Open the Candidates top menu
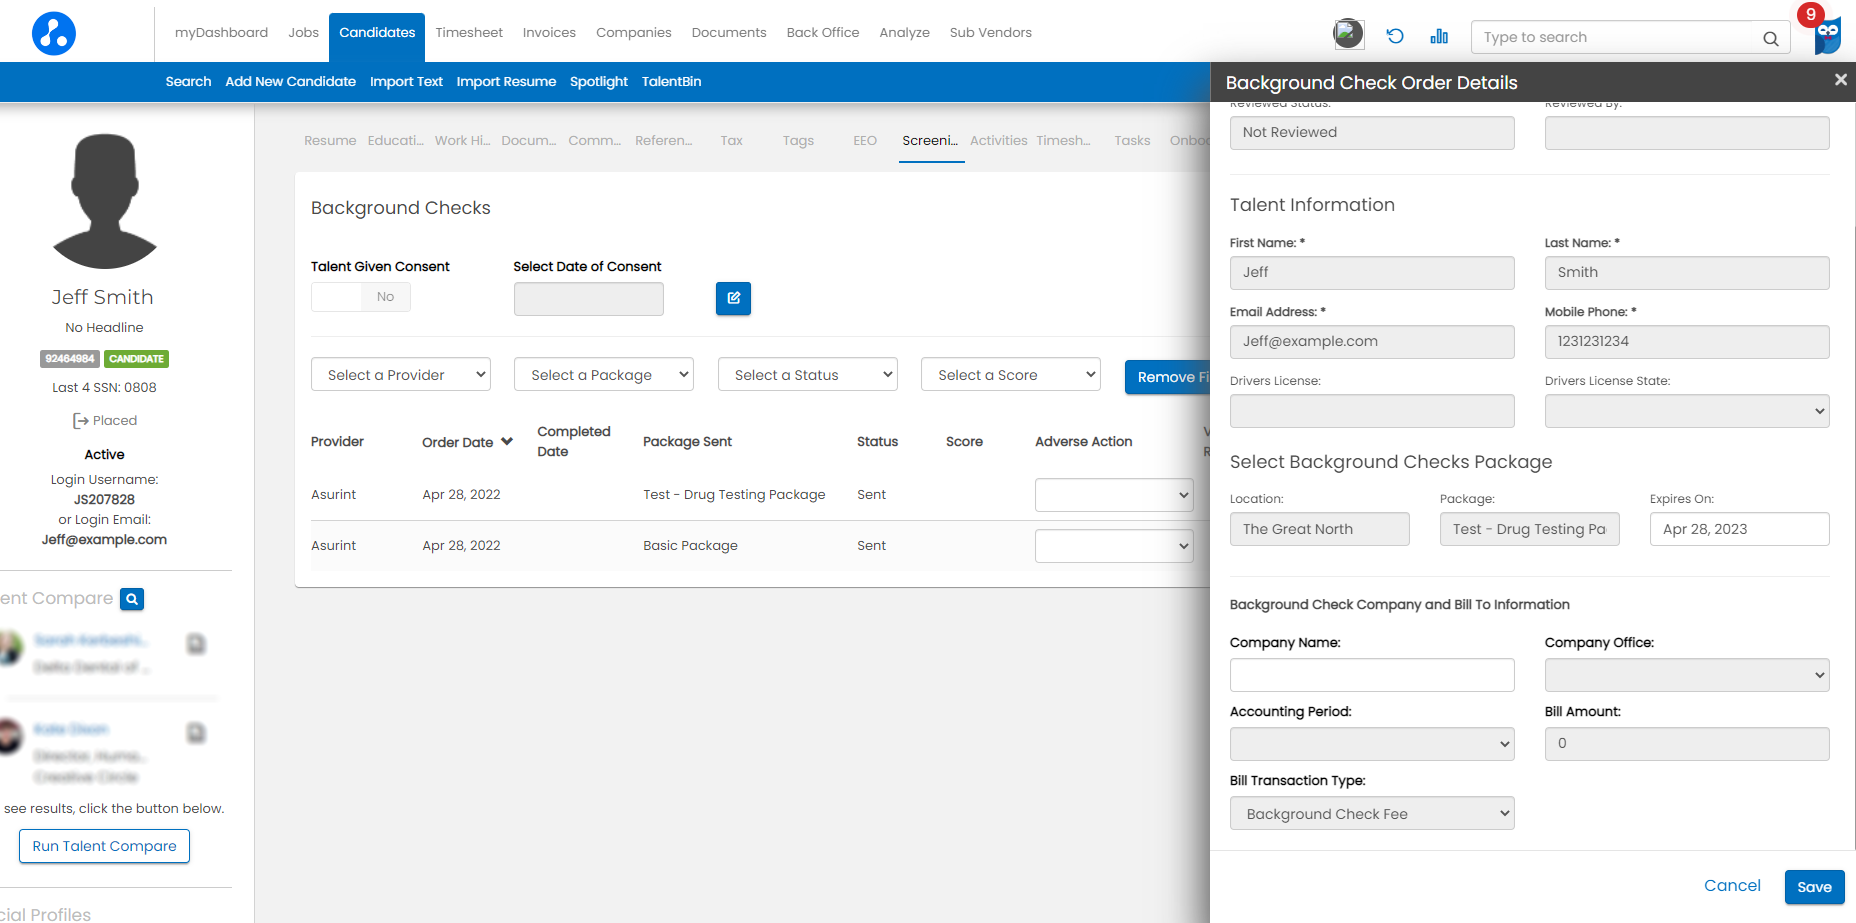The image size is (1856, 923). point(377,33)
